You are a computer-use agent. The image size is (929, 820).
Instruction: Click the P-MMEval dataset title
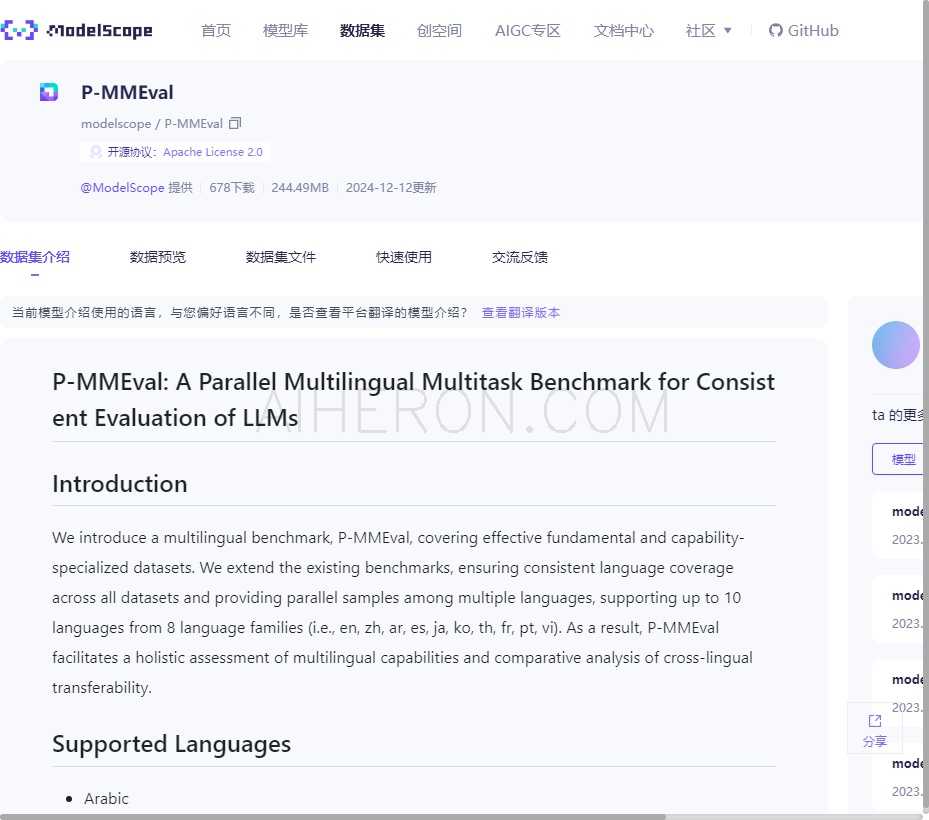127,92
